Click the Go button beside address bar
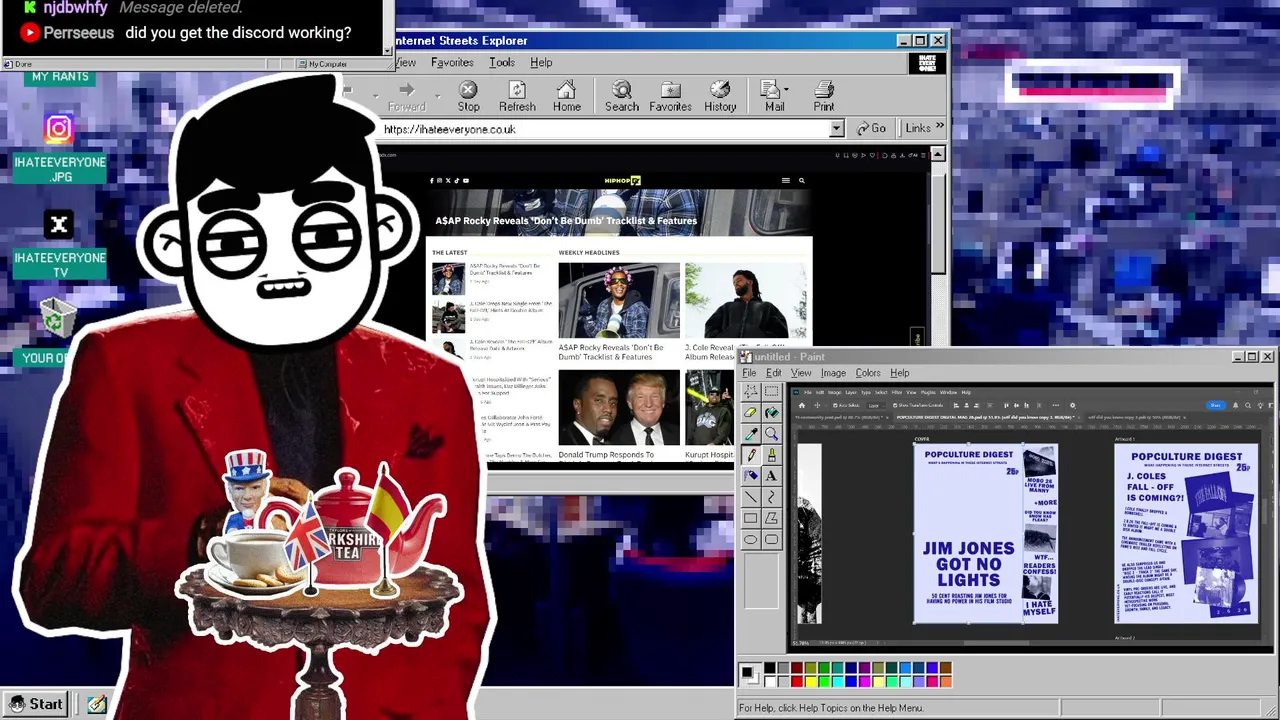 871,128
